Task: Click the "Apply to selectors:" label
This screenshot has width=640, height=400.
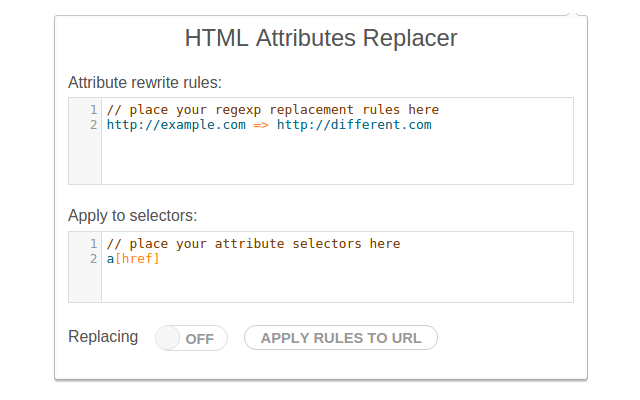Action: [x=132, y=215]
